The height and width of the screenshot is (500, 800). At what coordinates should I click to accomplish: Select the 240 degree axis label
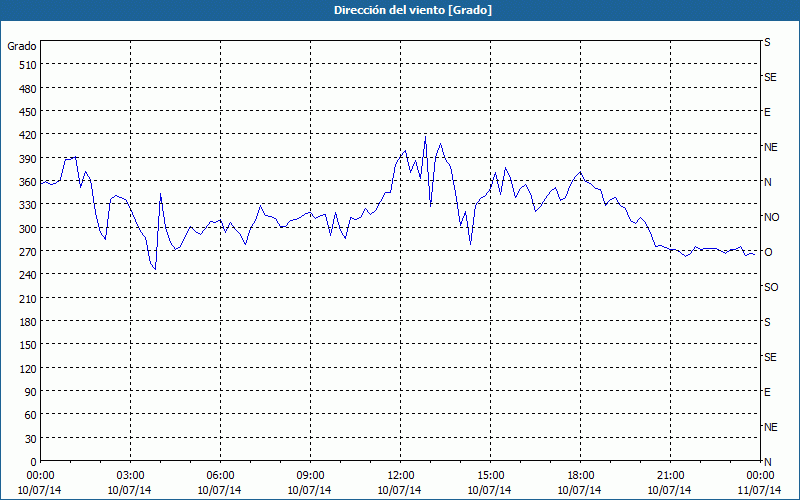[28, 276]
